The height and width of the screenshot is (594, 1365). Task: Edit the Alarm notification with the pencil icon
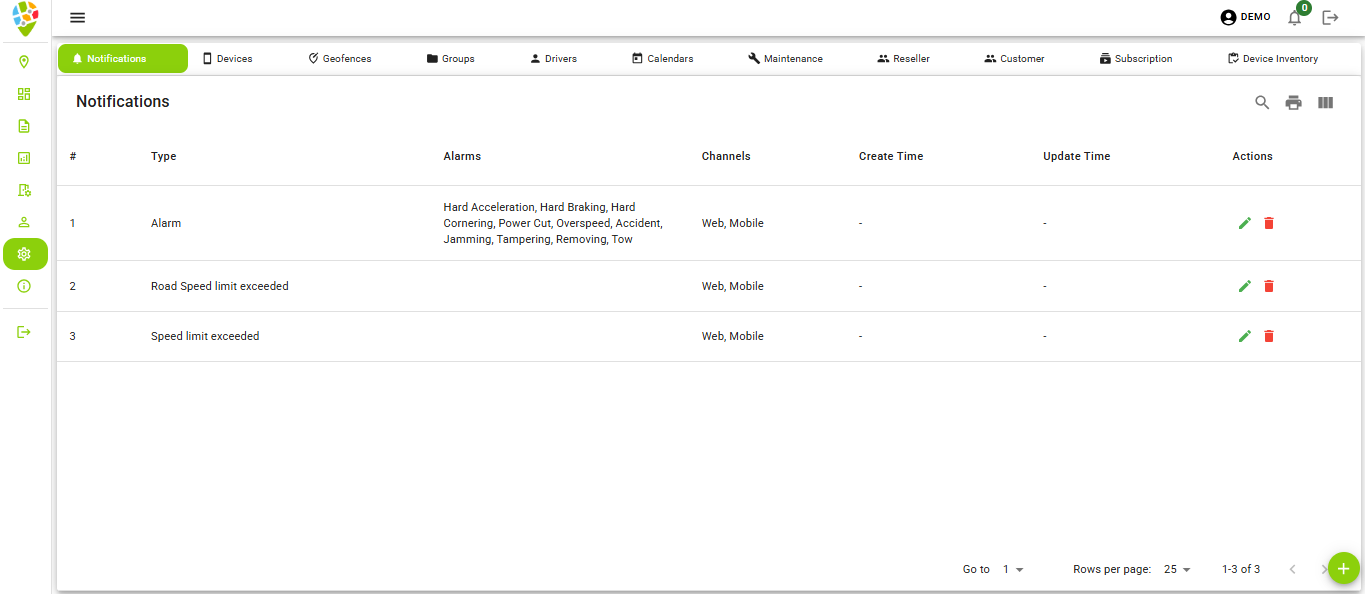(x=1244, y=223)
